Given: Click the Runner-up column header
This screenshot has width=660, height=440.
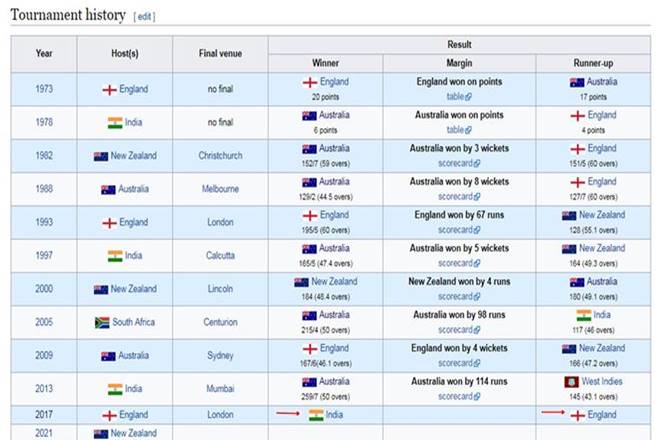Looking at the screenshot, I should (x=593, y=63).
